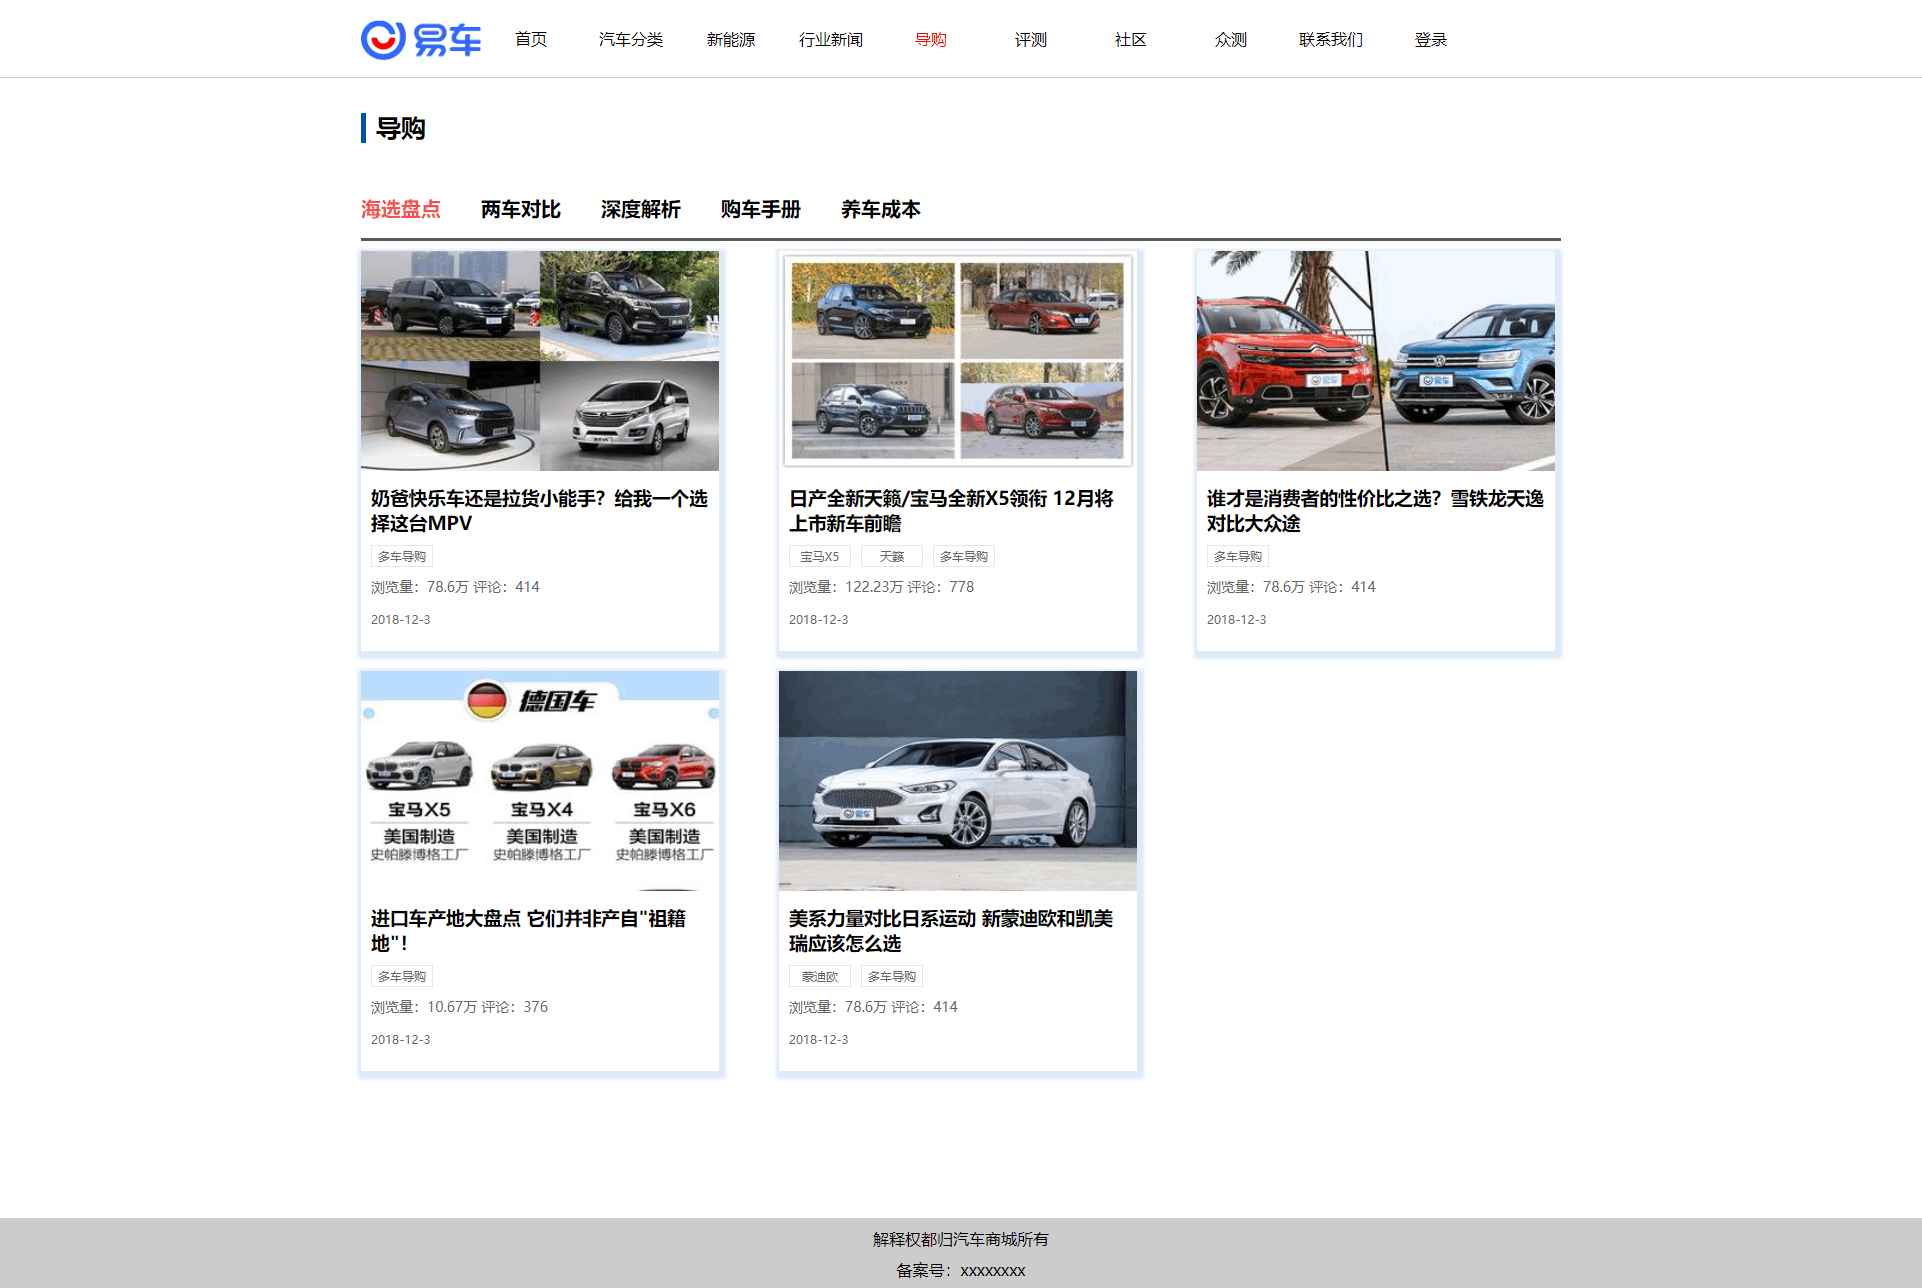The image size is (1922, 1288).
Task: Open article 日产全新天籁/宝马全新X5领衔
Action: point(952,511)
